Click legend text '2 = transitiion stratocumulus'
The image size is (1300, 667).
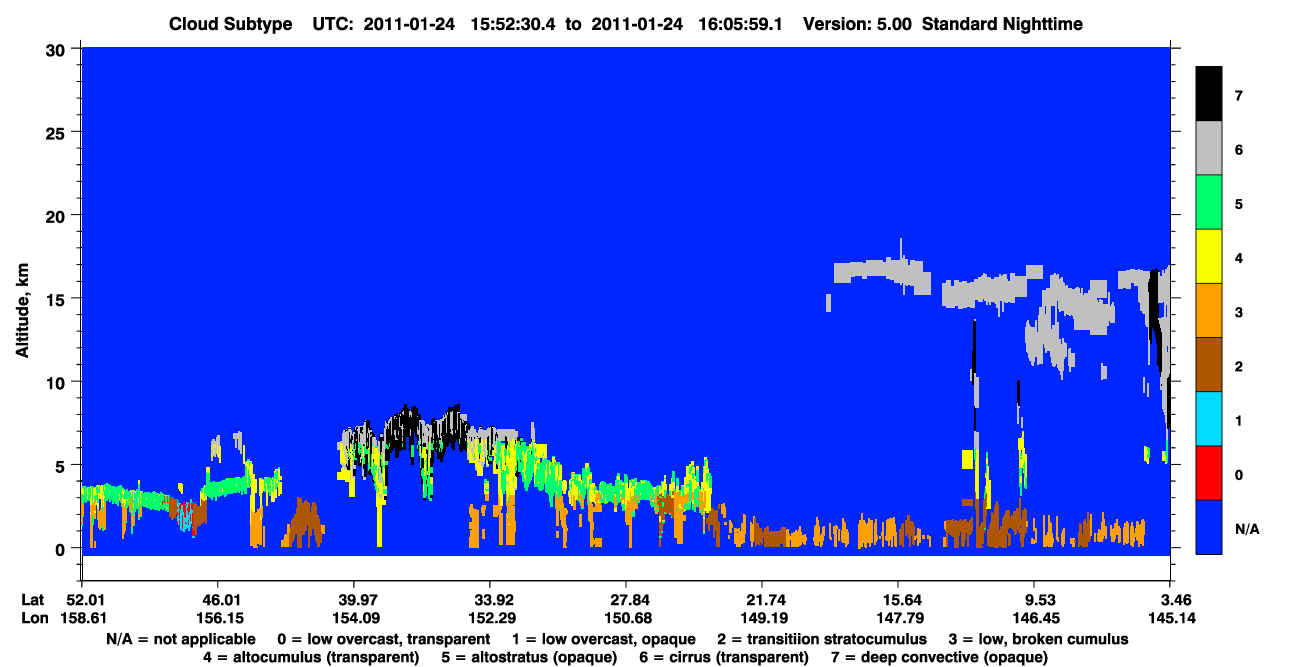point(822,639)
